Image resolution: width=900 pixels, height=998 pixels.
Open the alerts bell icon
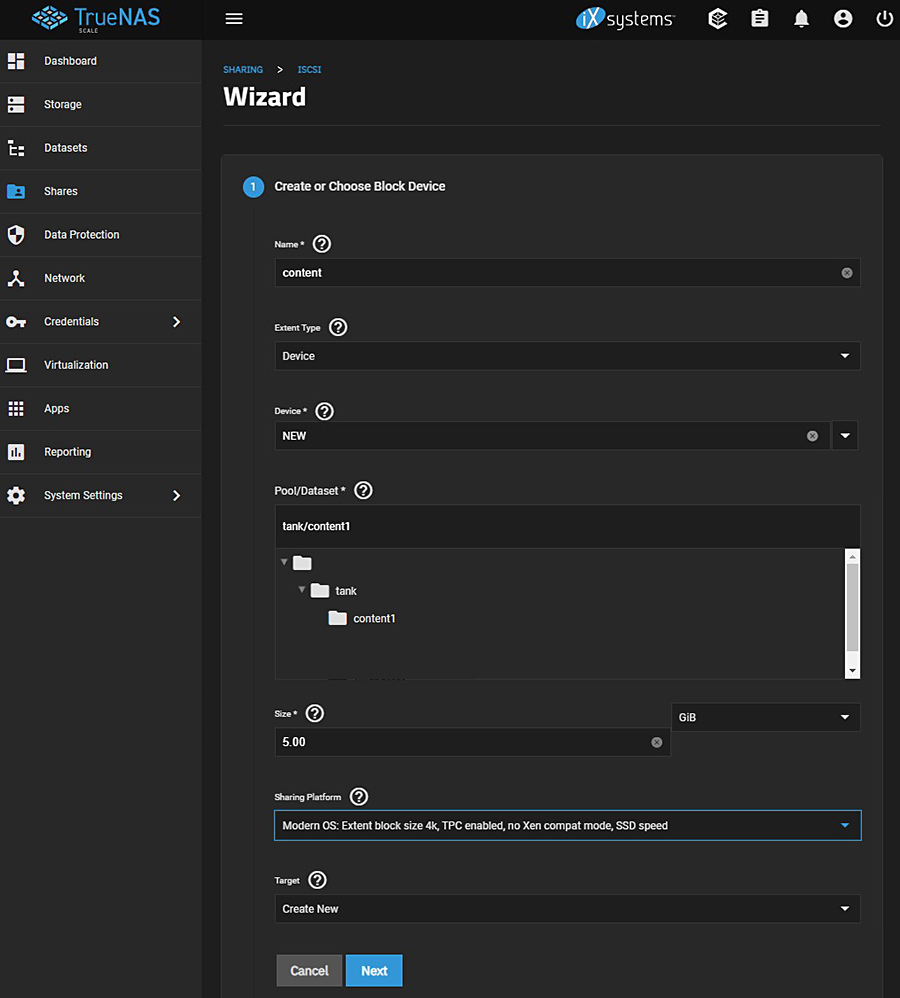pyautogui.click(x=801, y=19)
